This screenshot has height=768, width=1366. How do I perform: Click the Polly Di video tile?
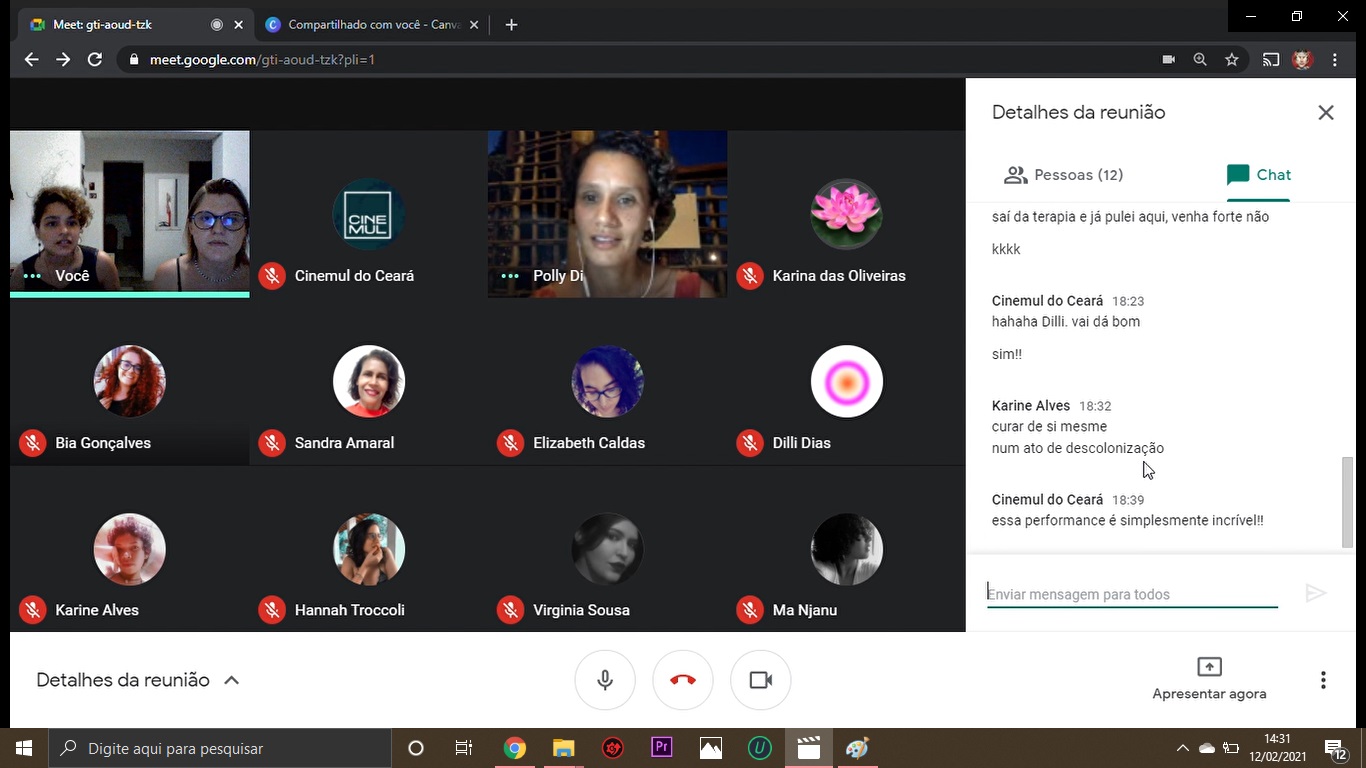pyautogui.click(x=607, y=214)
